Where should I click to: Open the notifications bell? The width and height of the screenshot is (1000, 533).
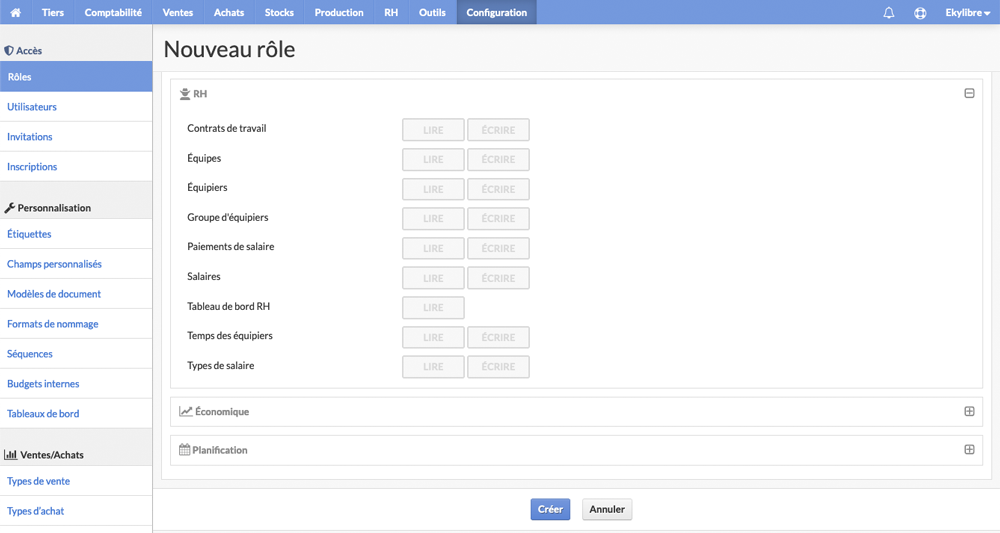[888, 13]
